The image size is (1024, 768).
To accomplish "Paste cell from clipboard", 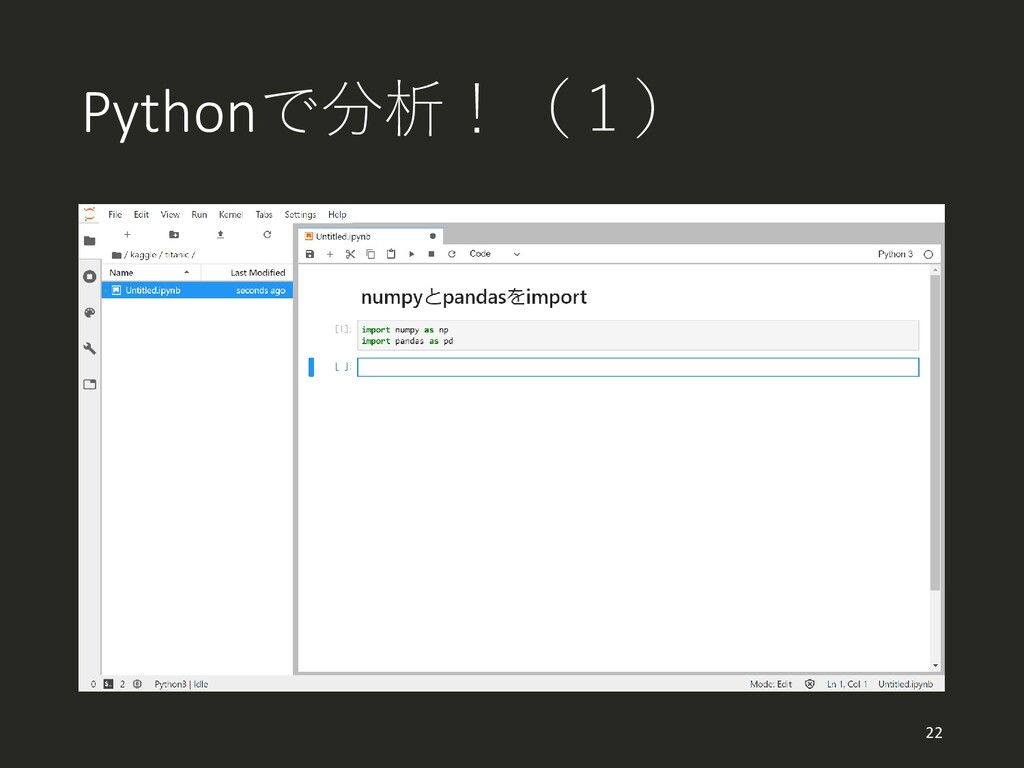I will (x=391, y=254).
